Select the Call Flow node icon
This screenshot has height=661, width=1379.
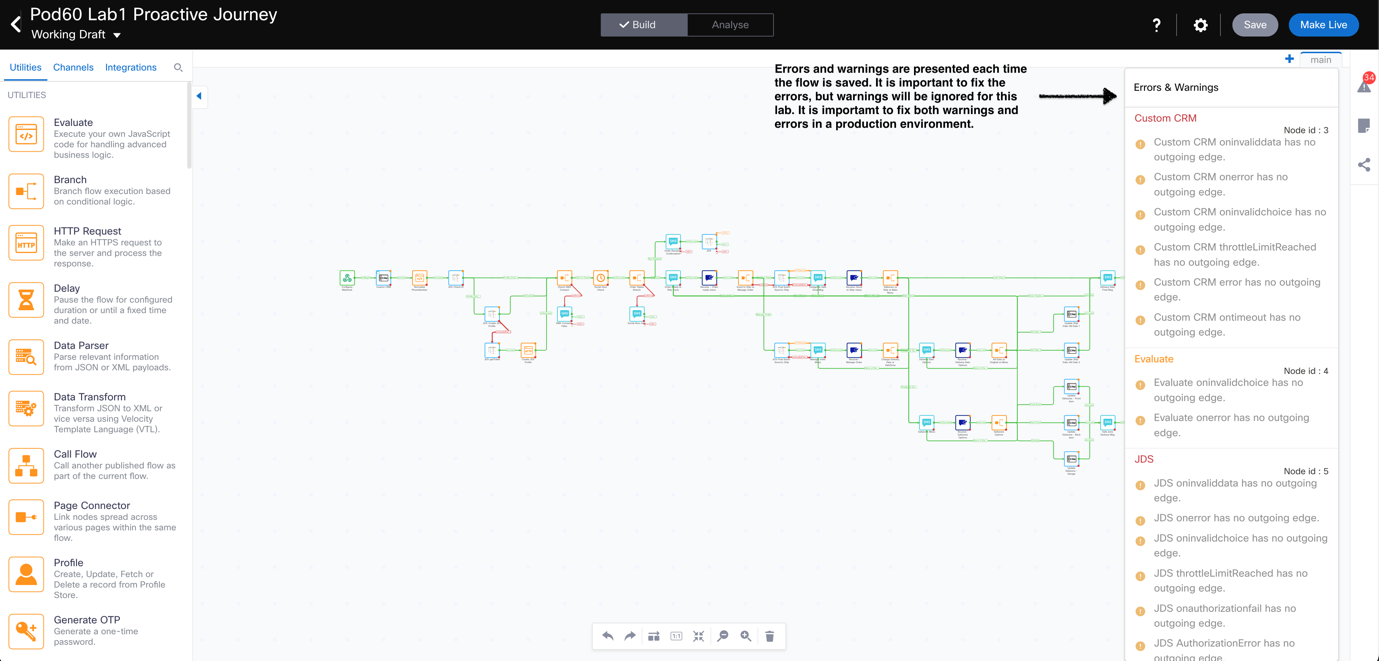26,466
